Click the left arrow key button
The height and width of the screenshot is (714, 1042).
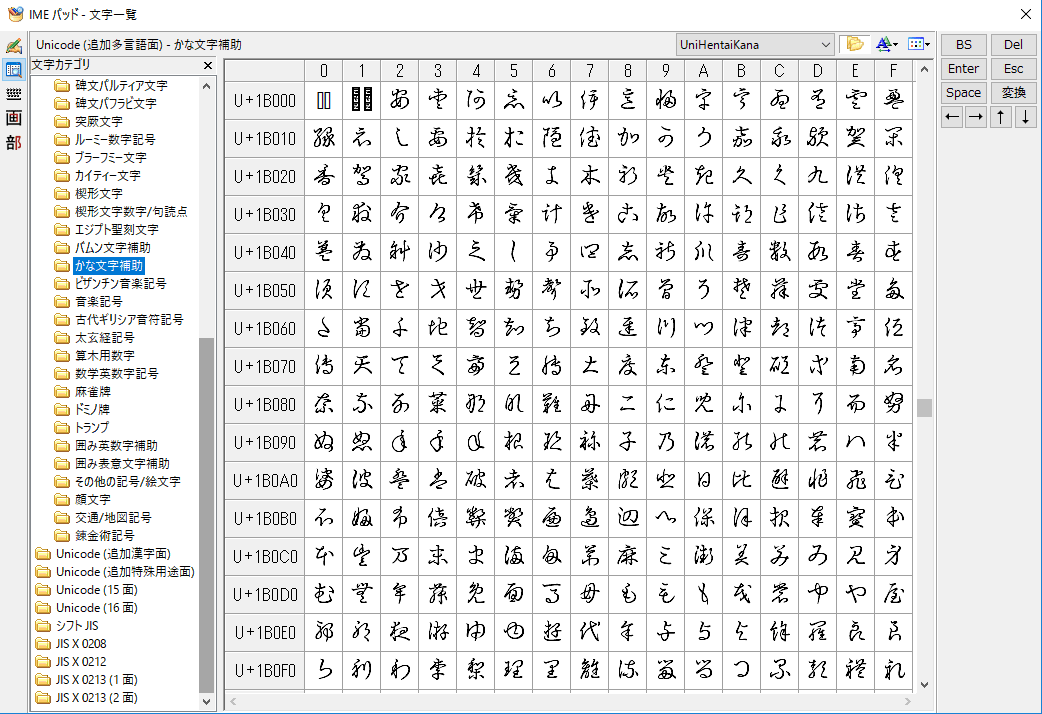[952, 117]
